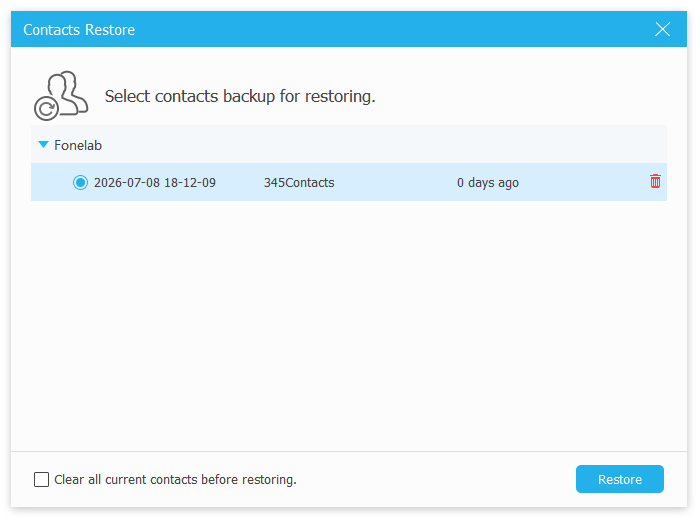Click the 'Clear all current contacts before restoring.' label
Viewport: 700px width, 520px height.
click(x=175, y=479)
